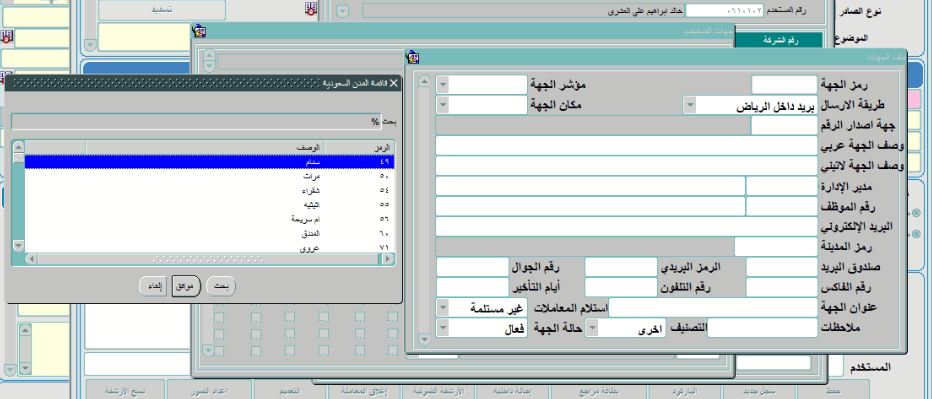This screenshot has height=399, width=932.
Task: Click the calendar icon beside تسديد field
Action: (x=311, y=9)
